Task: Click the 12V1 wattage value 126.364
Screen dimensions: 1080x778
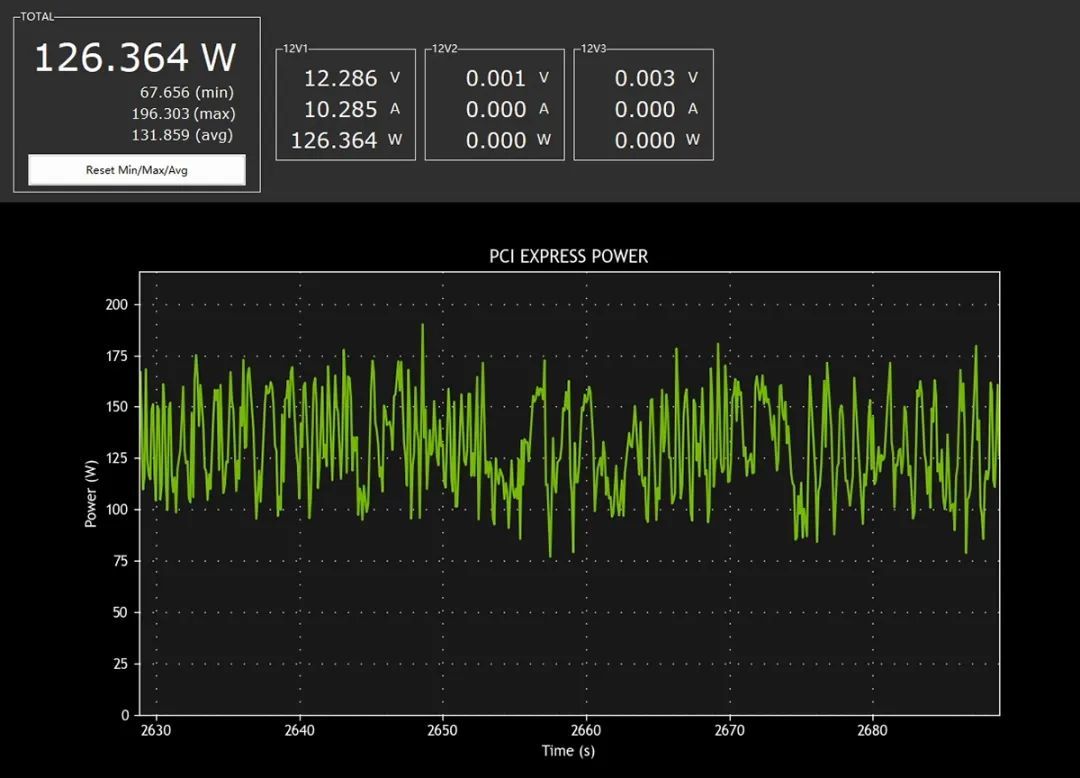Action: pyautogui.click(x=334, y=140)
